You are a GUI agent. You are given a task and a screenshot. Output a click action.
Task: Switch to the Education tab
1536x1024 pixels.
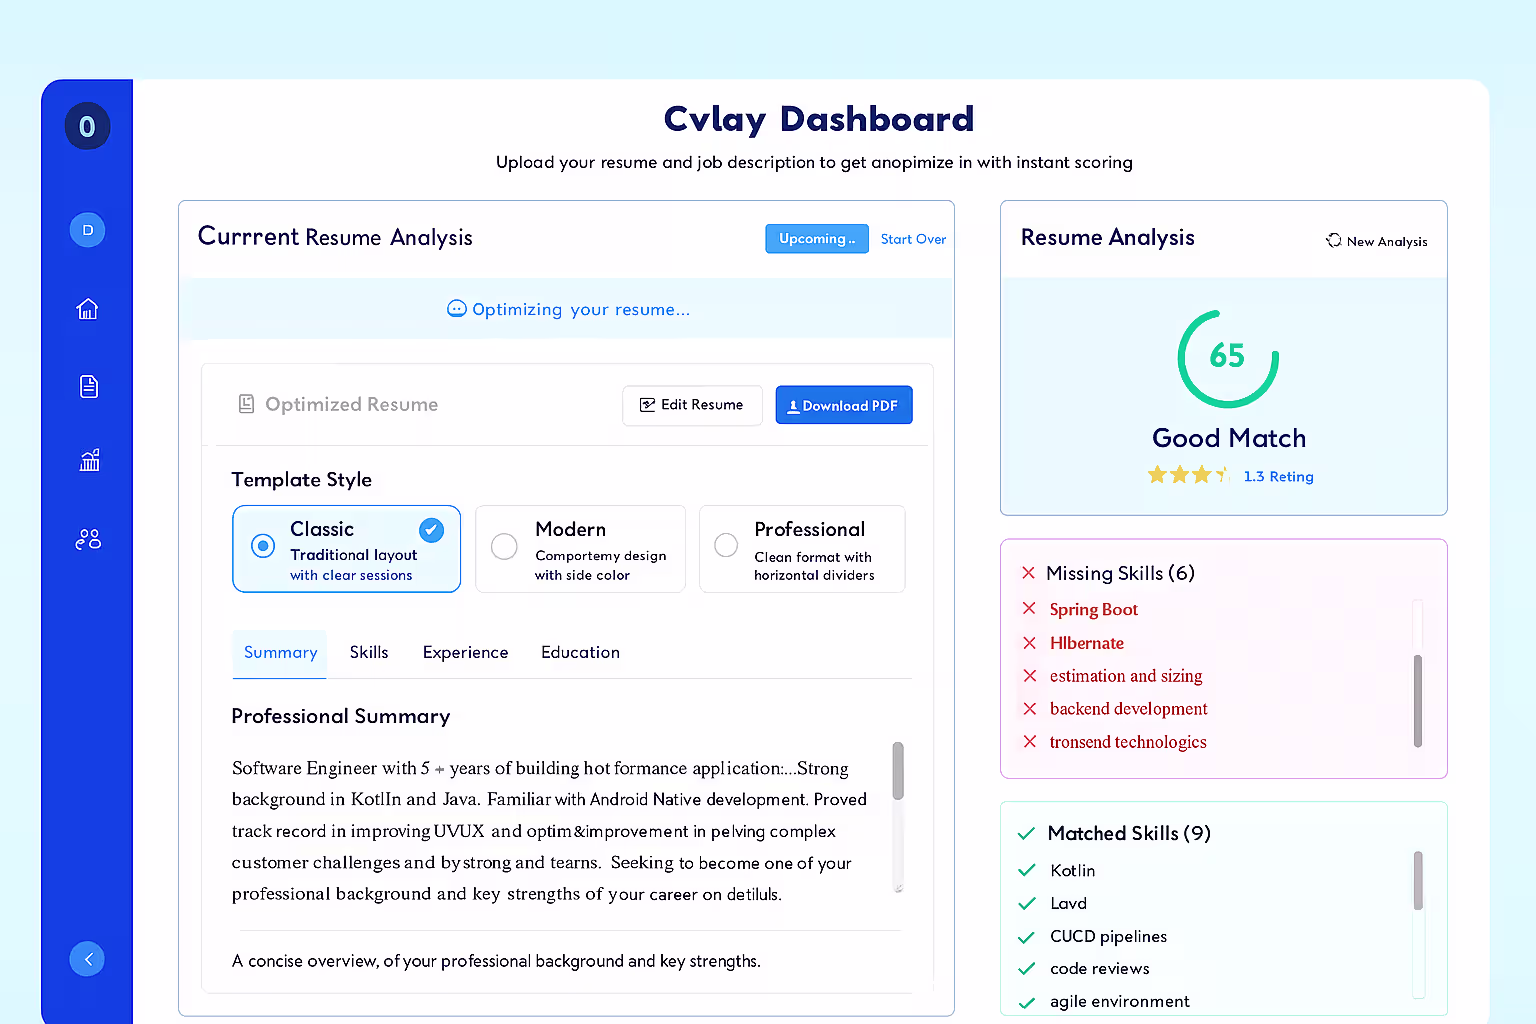[580, 652]
